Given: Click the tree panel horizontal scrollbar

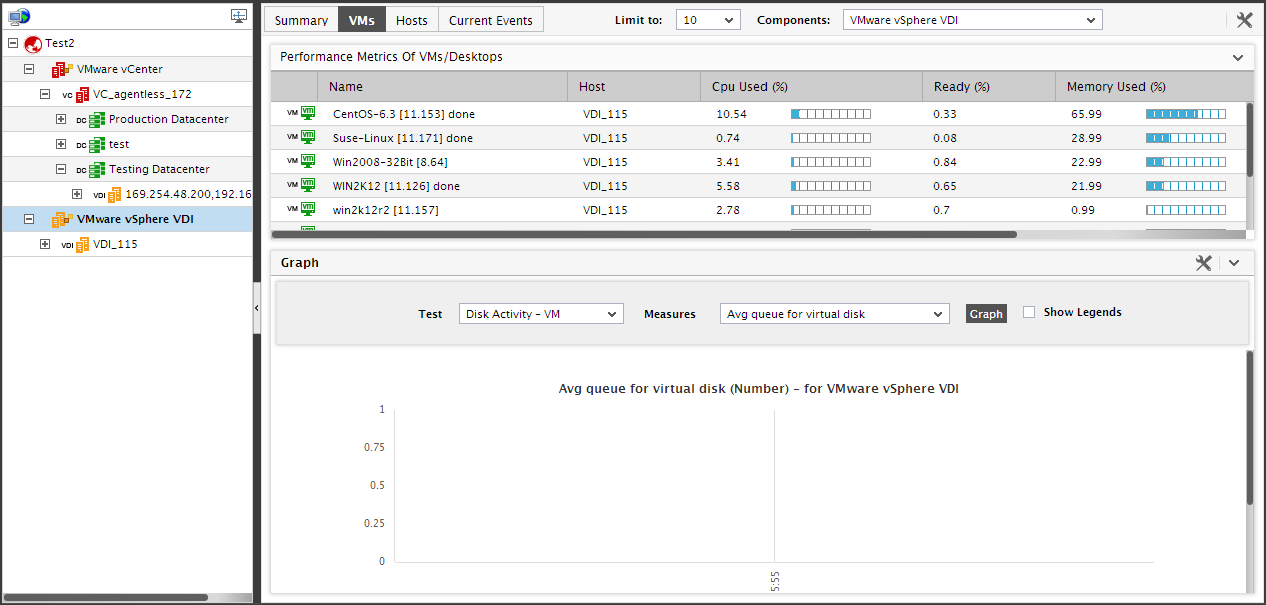Looking at the screenshot, I should point(107,597).
